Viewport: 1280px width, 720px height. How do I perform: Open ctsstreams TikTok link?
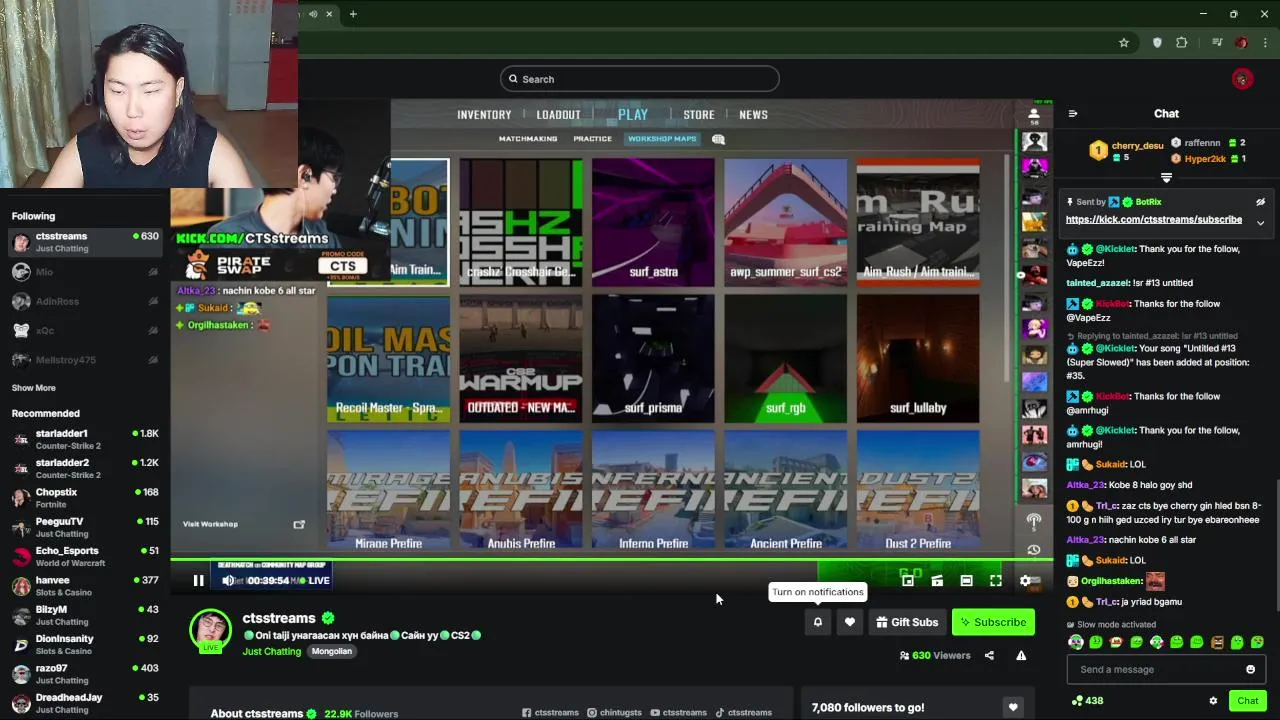[x=743, y=713]
